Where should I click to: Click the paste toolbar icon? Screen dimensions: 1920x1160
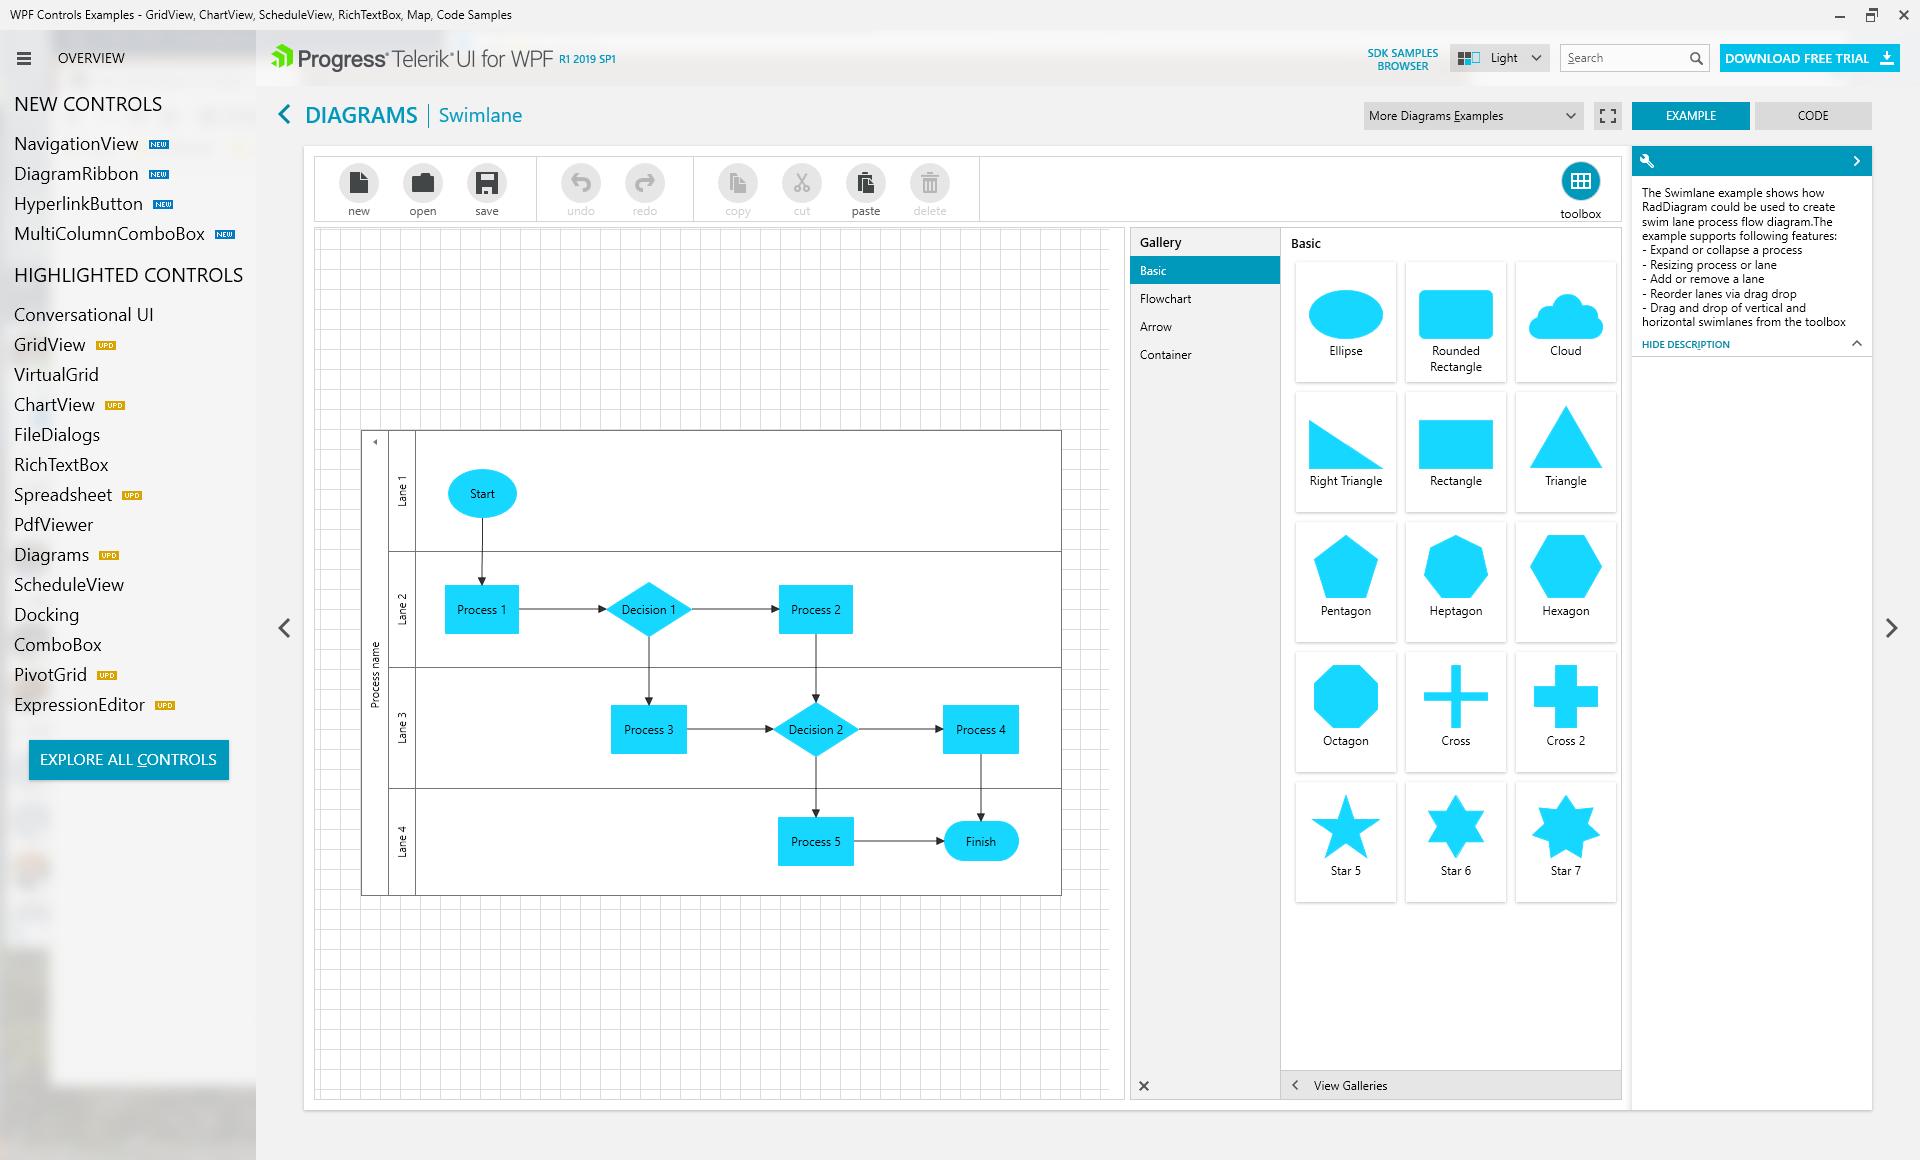[866, 184]
